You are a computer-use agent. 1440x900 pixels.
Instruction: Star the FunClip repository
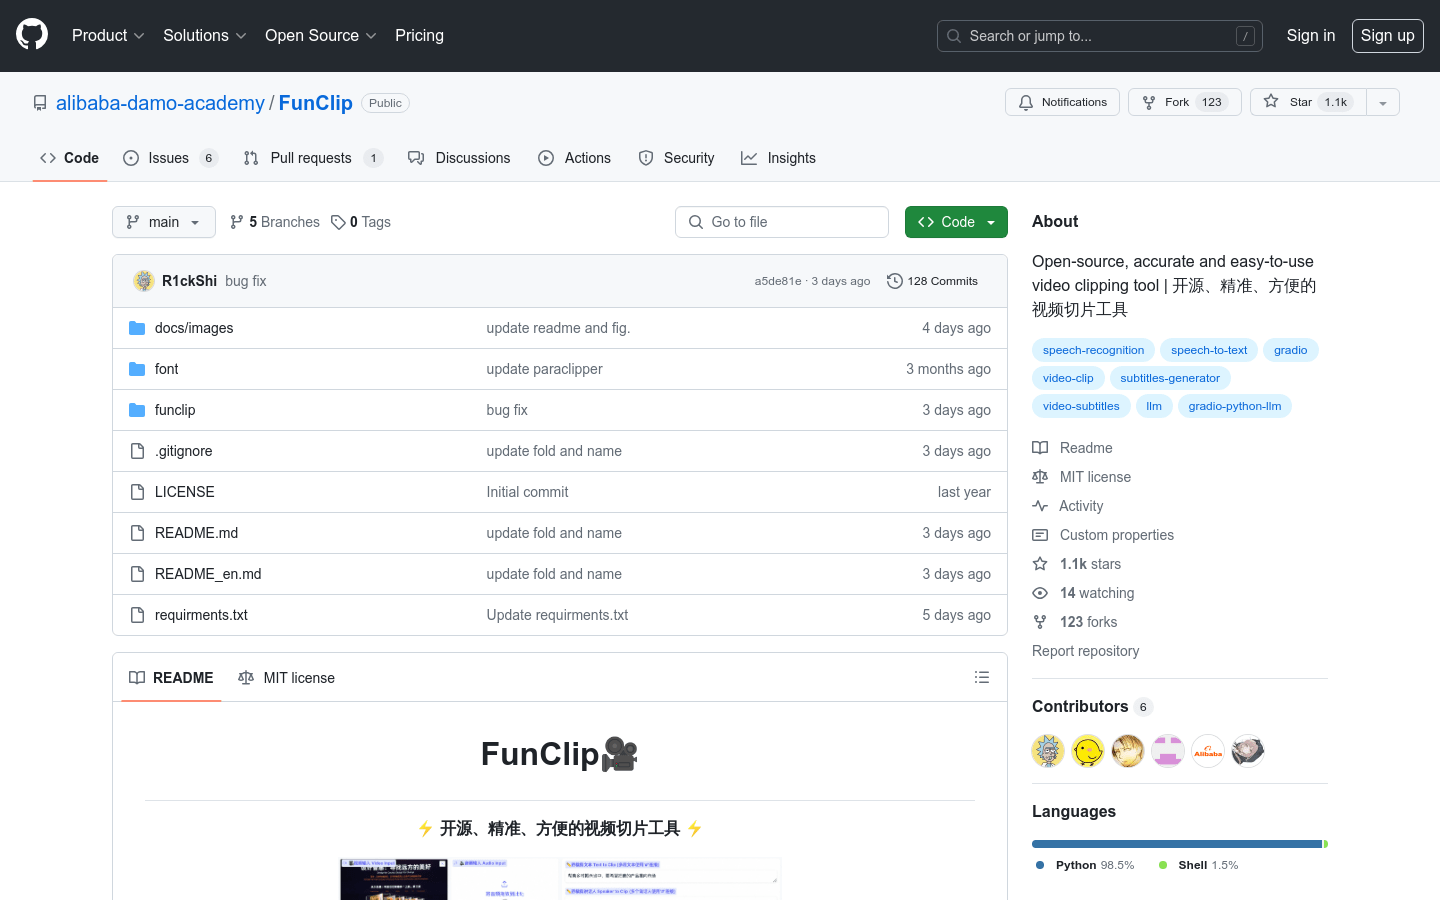pos(1308,102)
